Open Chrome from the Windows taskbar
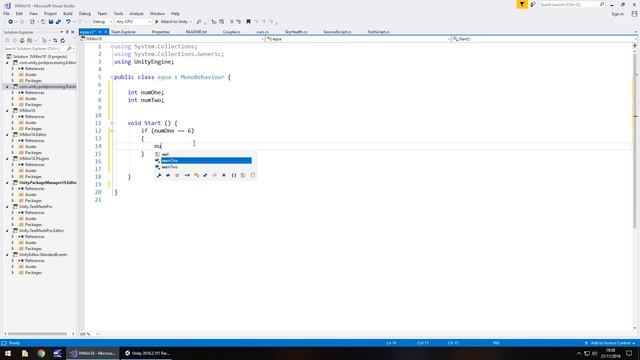The height and width of the screenshot is (360, 640). point(41,353)
